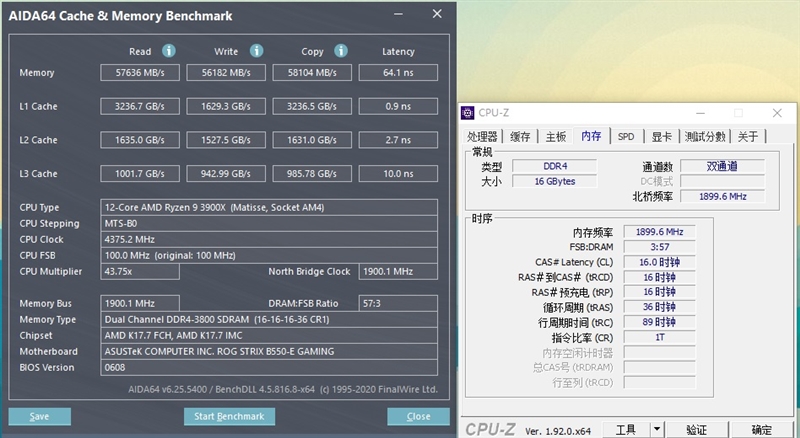Select L3 Cache Write value 942.99 GB/s
Image resolution: width=800 pixels, height=438 pixels.
(226, 174)
